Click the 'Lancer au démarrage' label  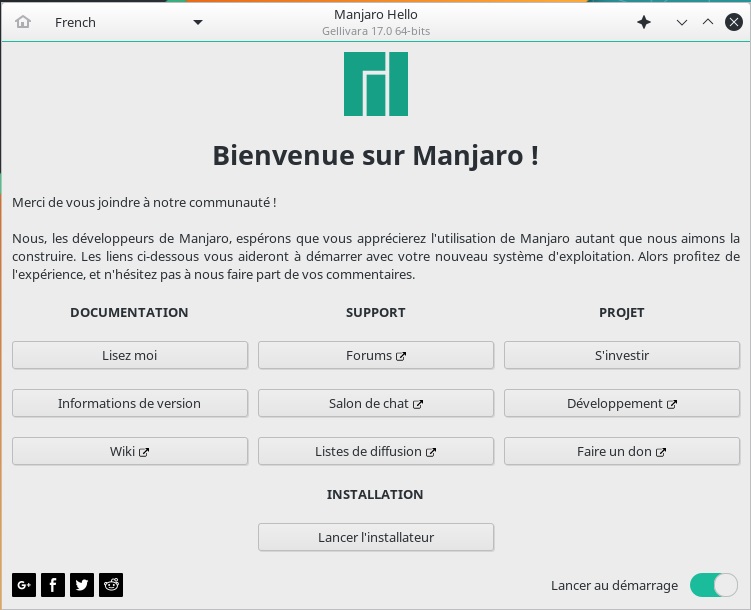click(614, 586)
